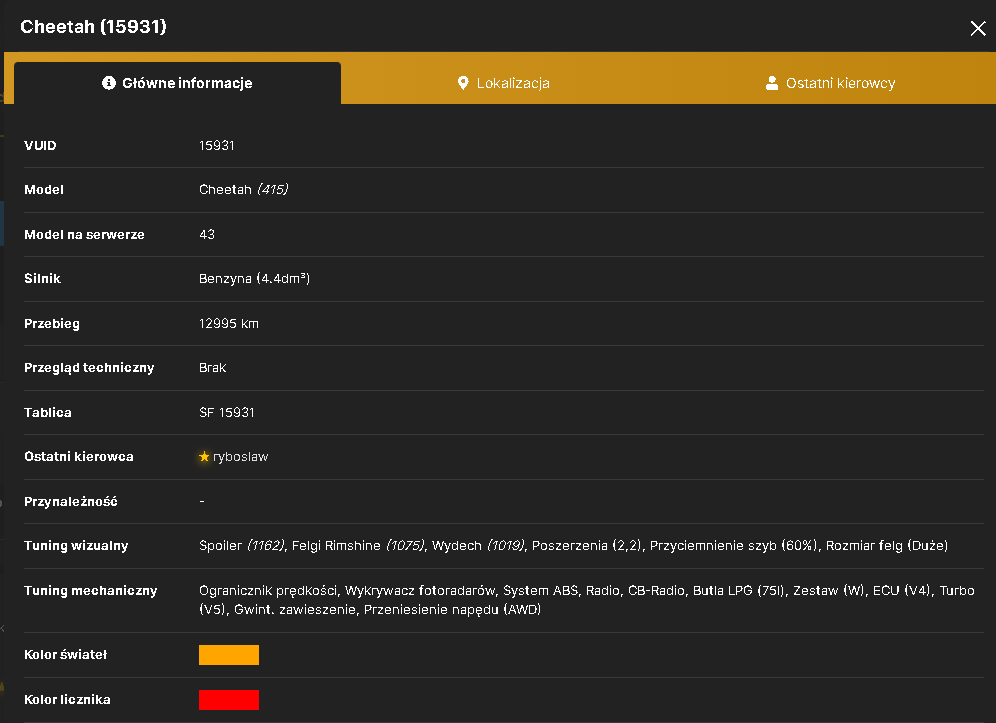Screen dimensions: 996x723
Task: Select the Główne informacje tab
Action: 177,83
